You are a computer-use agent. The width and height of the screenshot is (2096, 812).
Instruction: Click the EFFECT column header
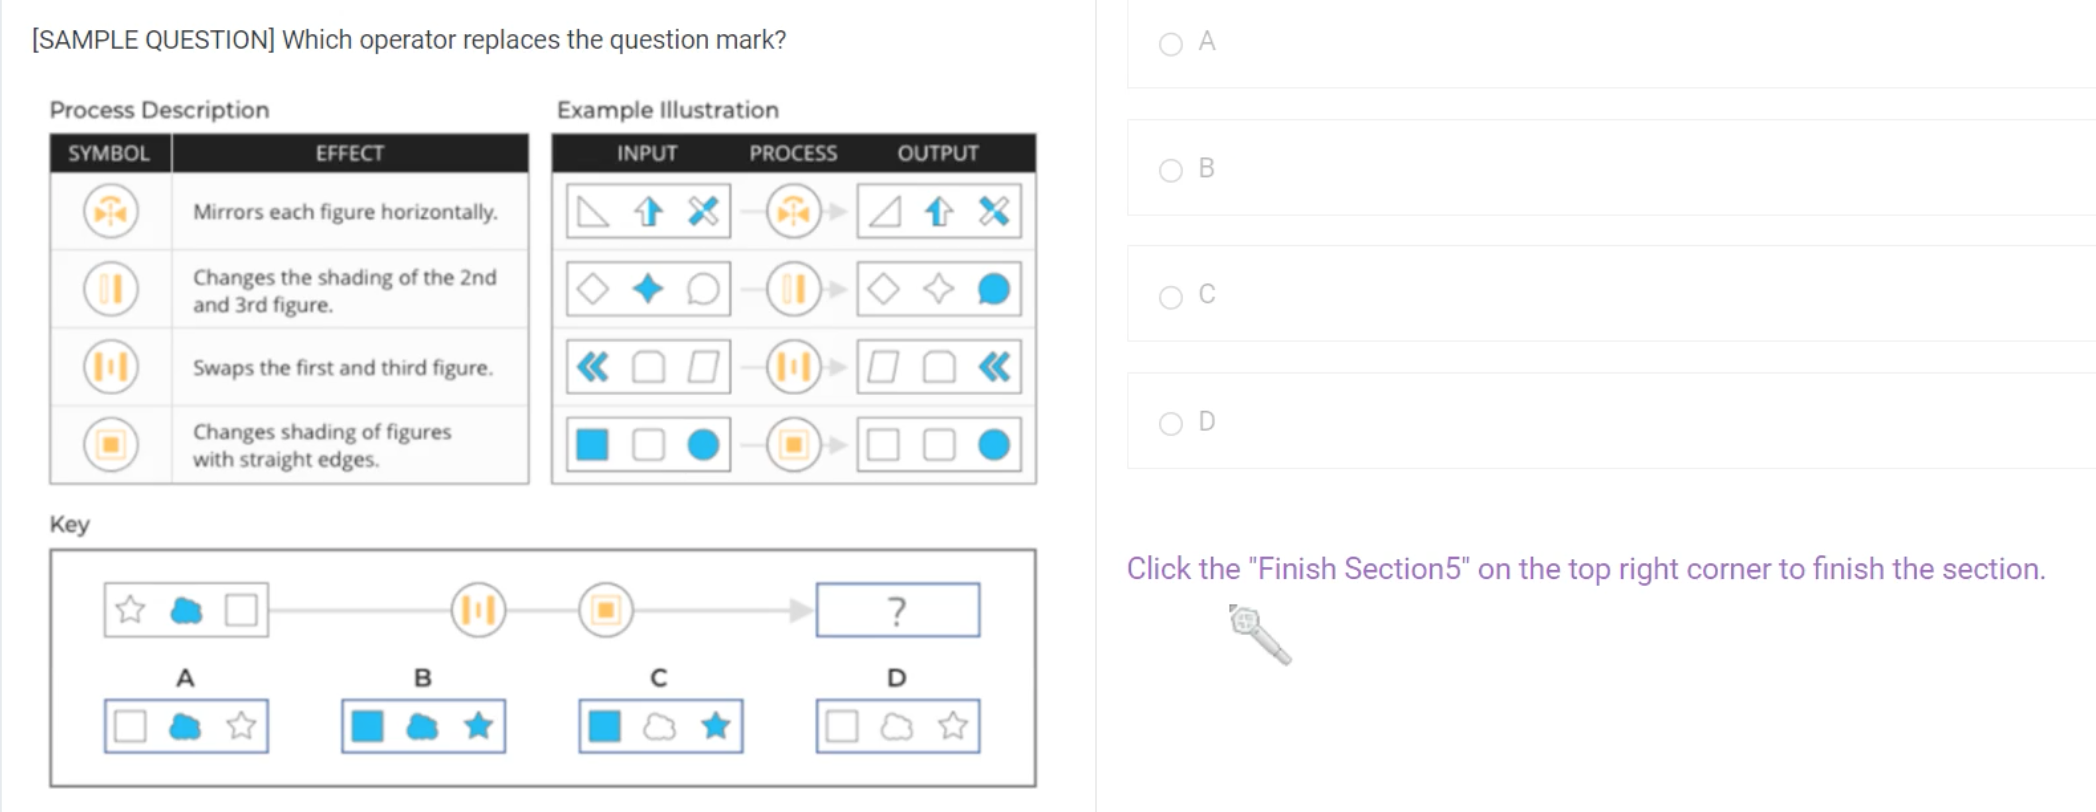pyautogui.click(x=349, y=153)
